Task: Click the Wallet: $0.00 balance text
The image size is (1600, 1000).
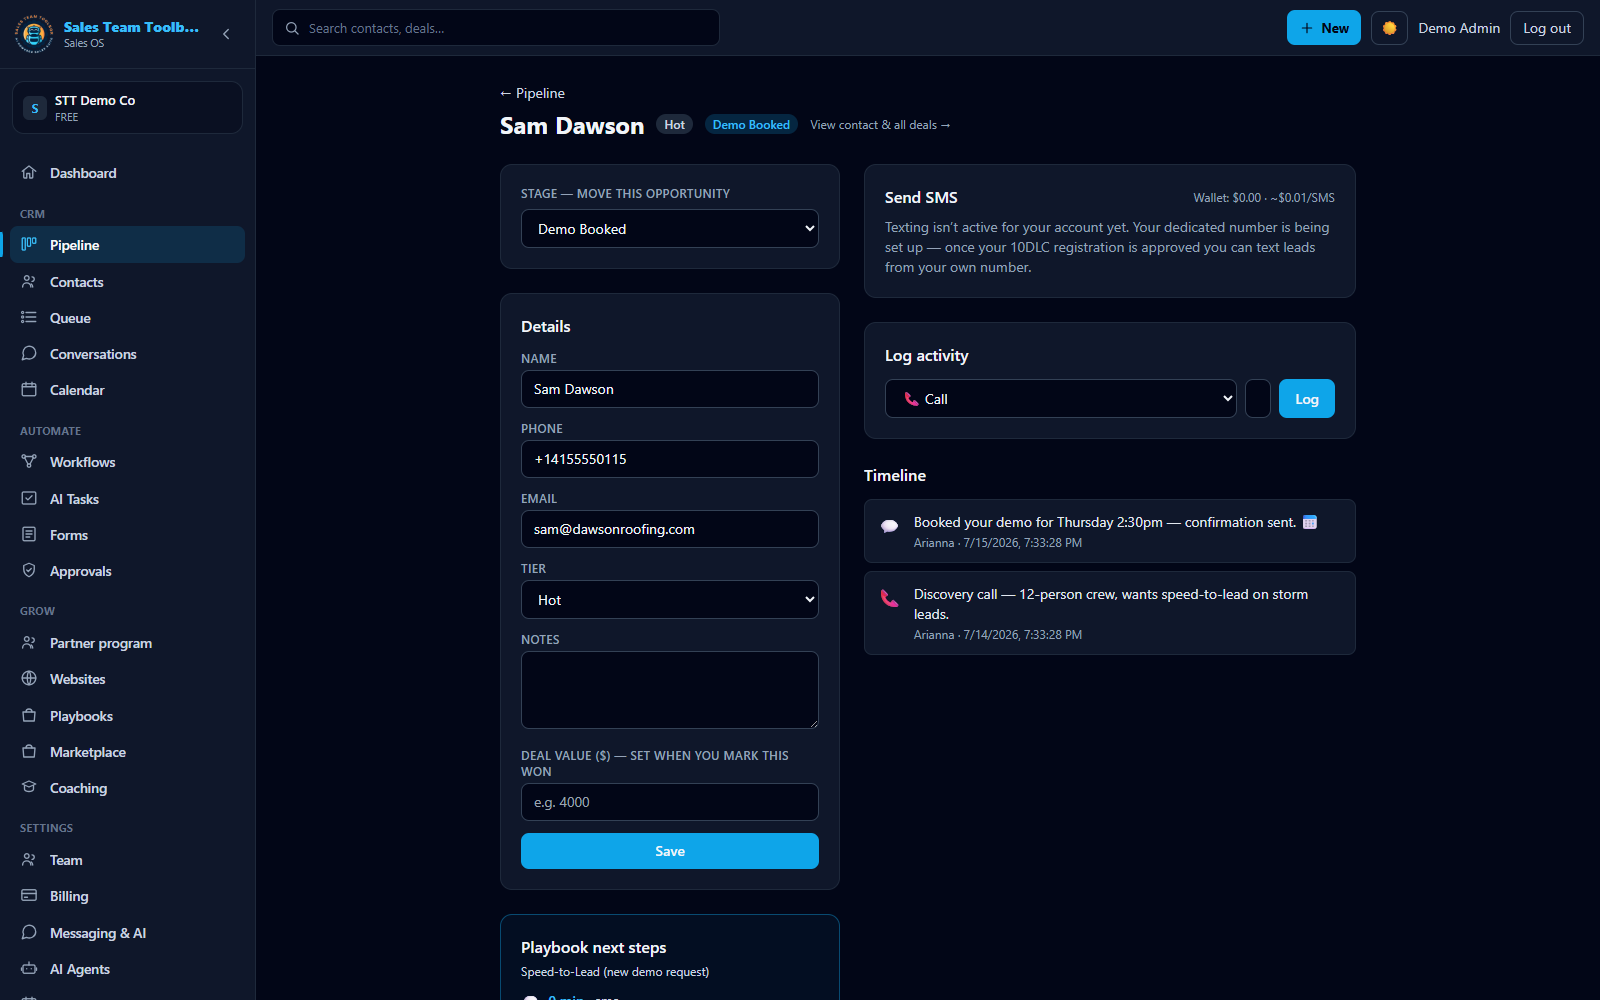Action: pos(1227,198)
